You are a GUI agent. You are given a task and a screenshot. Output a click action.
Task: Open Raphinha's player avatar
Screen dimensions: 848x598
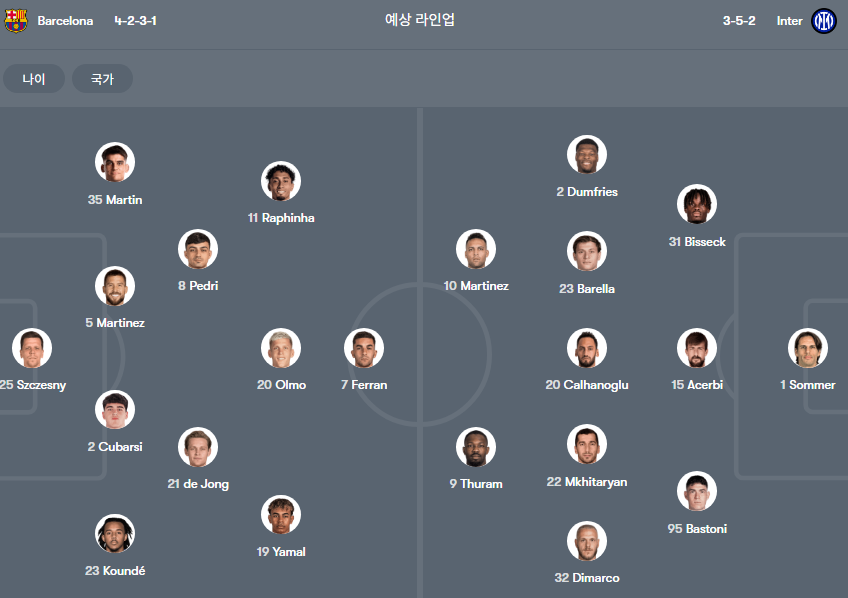(281, 181)
